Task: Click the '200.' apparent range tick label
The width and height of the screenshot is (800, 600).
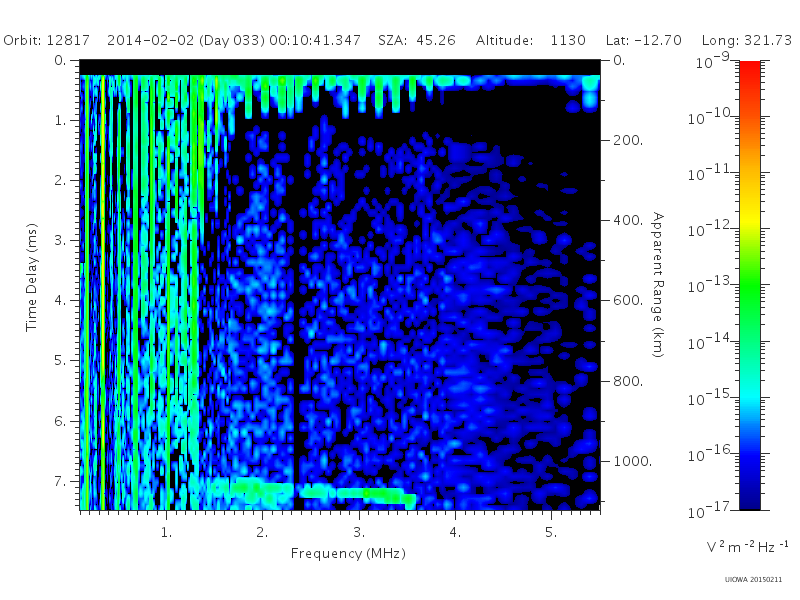Action: pyautogui.click(x=628, y=140)
